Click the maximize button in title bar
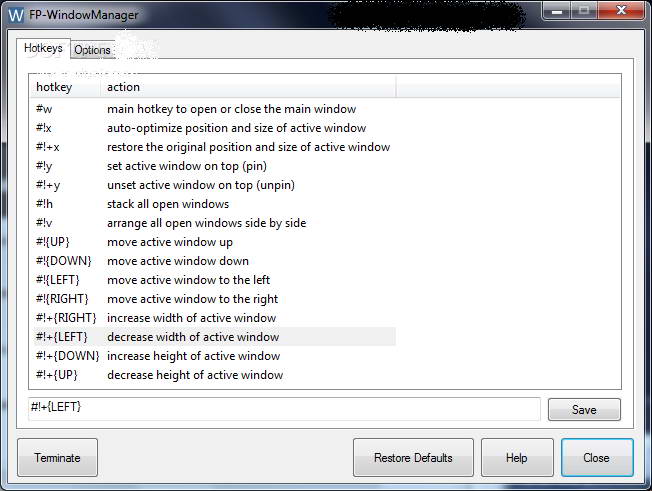Viewport: 652px width, 491px height. (x=584, y=11)
